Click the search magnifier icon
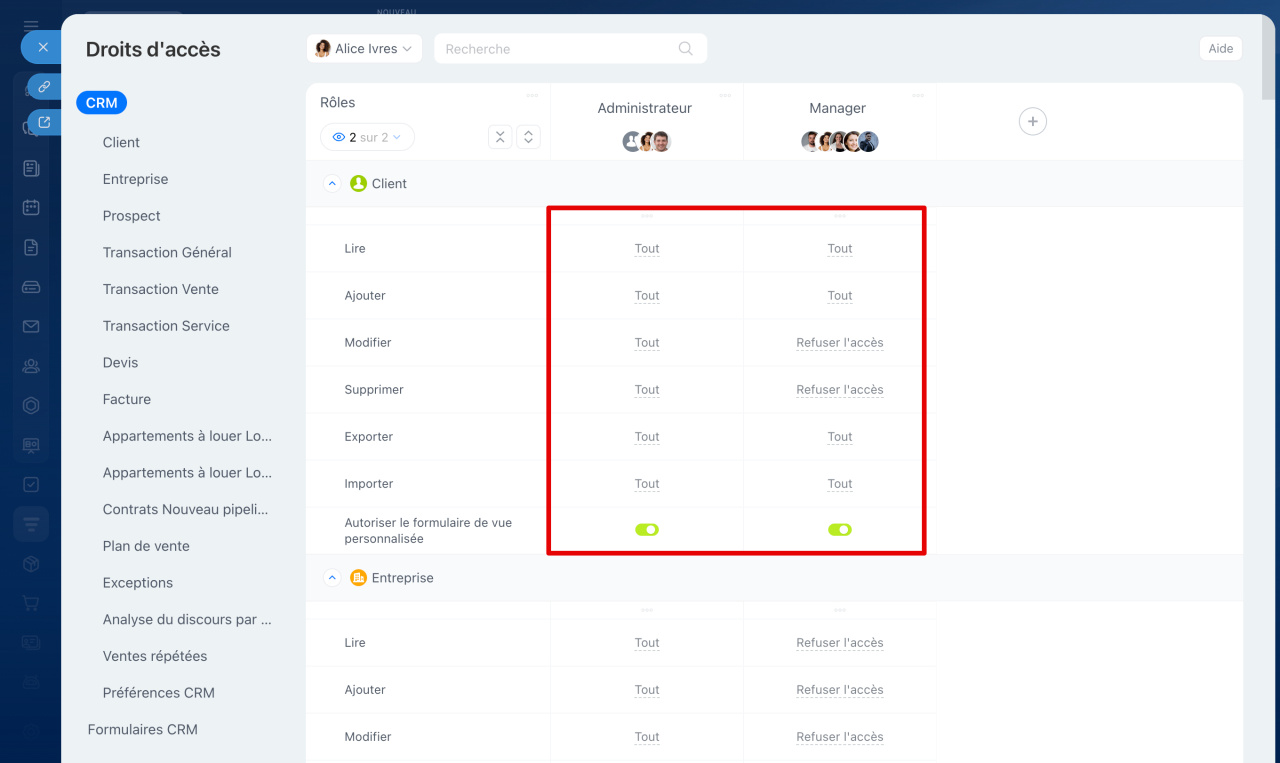Viewport: 1280px width, 763px height. (685, 48)
